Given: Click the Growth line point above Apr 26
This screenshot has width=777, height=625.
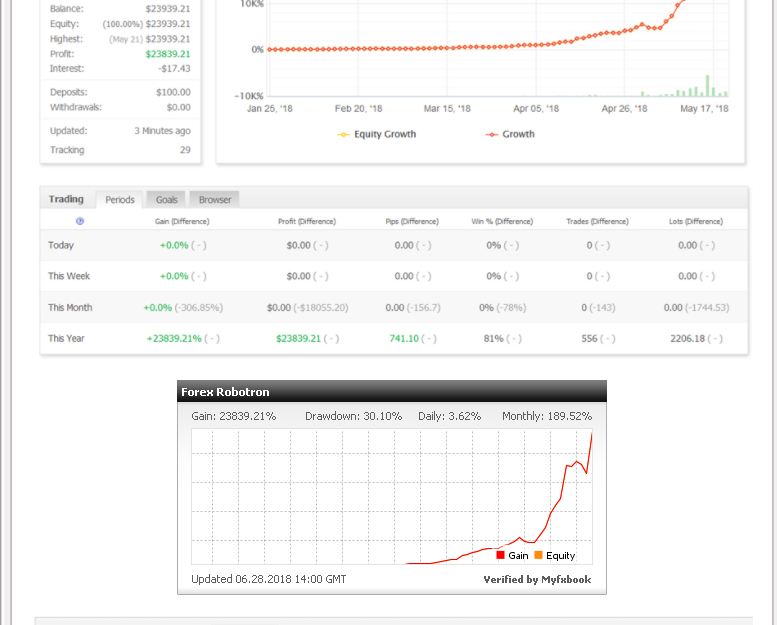Looking at the screenshot, I should point(625,31).
